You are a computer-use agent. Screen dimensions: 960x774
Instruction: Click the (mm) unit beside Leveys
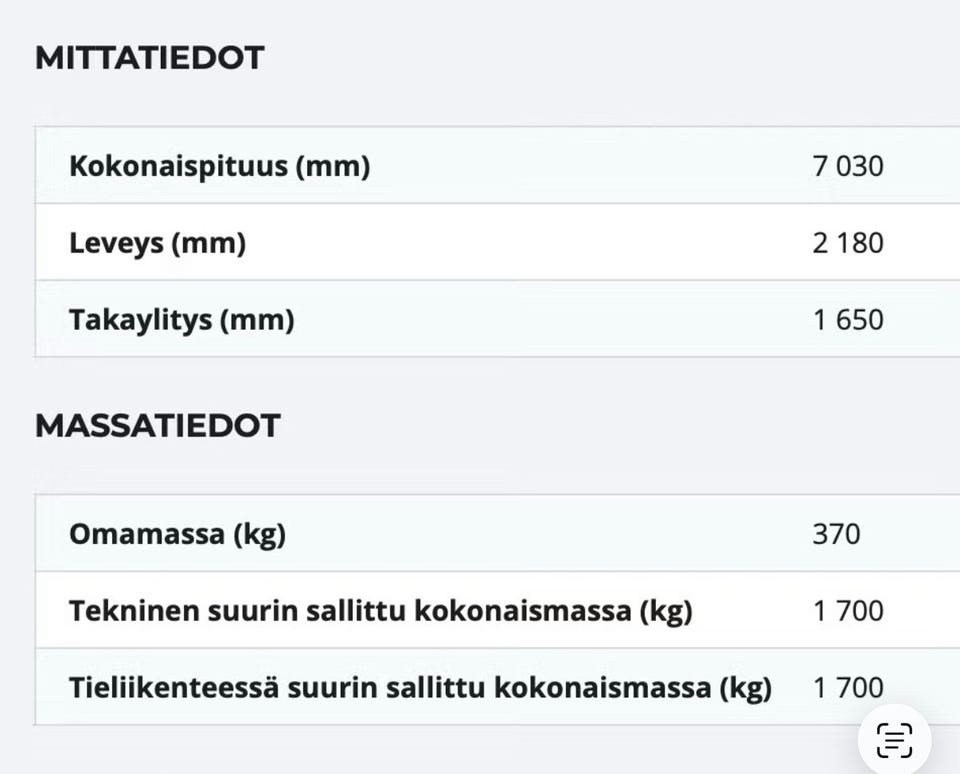[x=208, y=243]
